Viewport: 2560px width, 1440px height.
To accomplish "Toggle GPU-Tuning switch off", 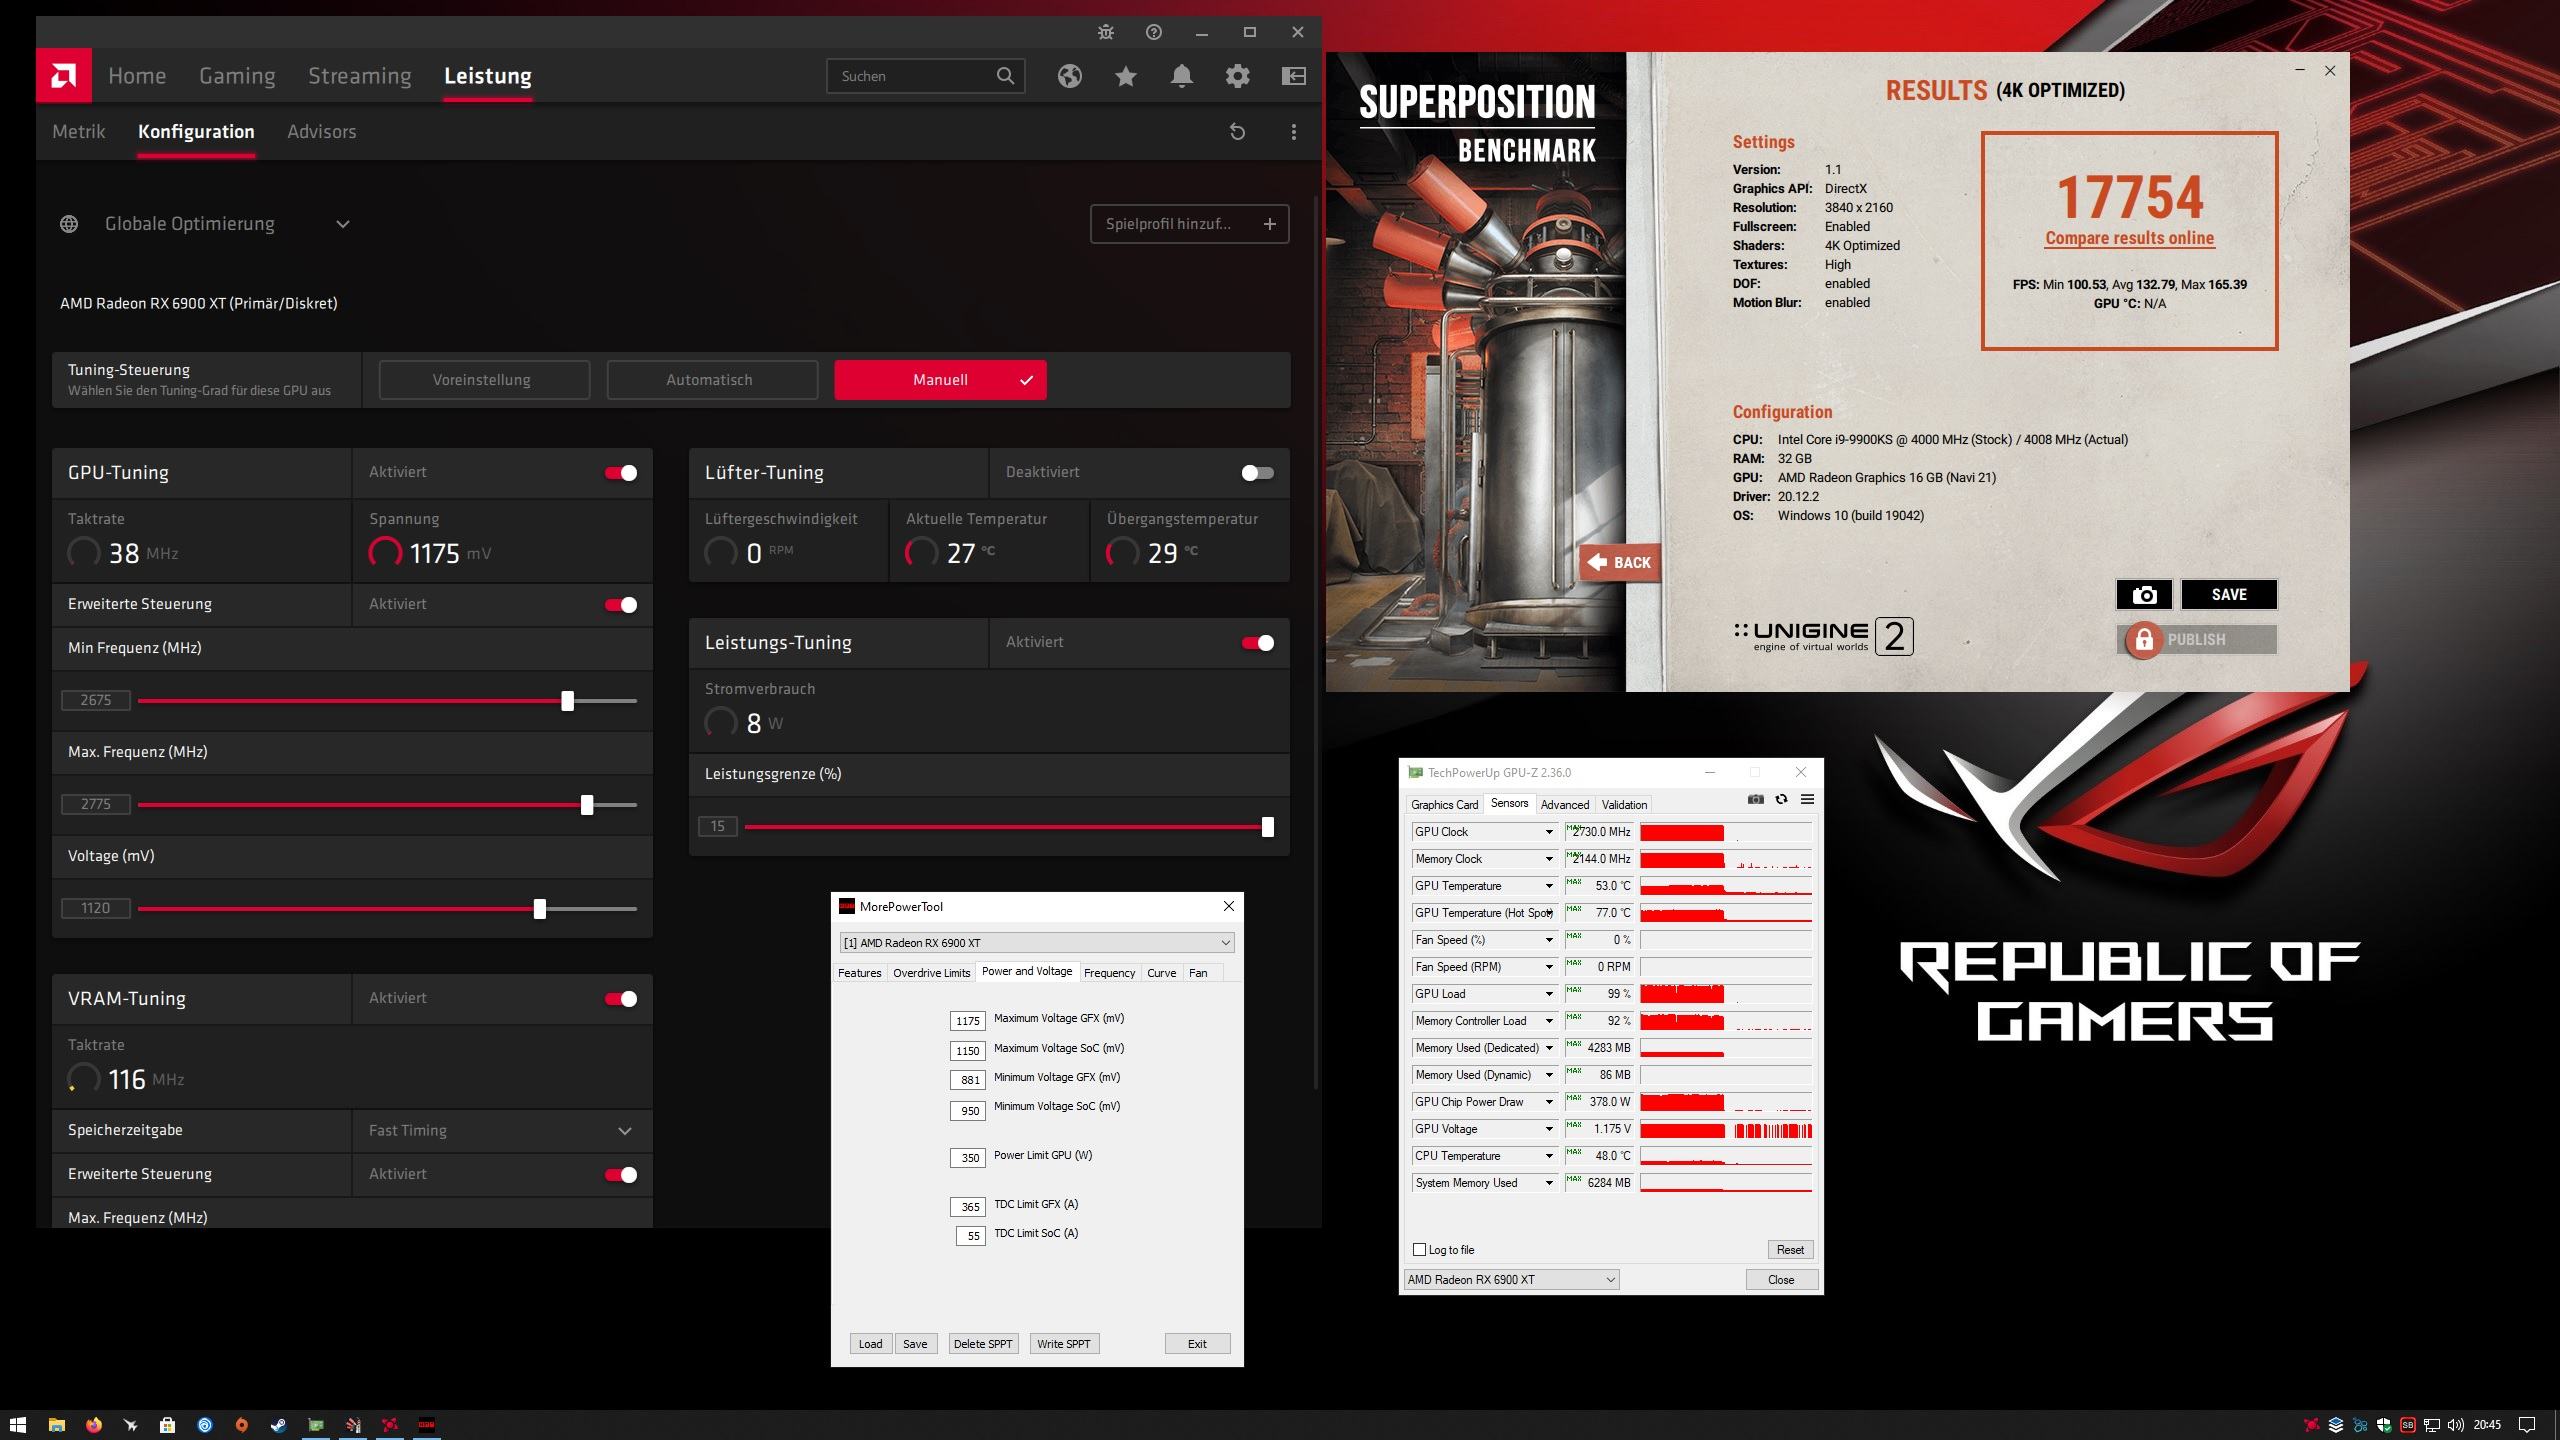I will tap(621, 473).
